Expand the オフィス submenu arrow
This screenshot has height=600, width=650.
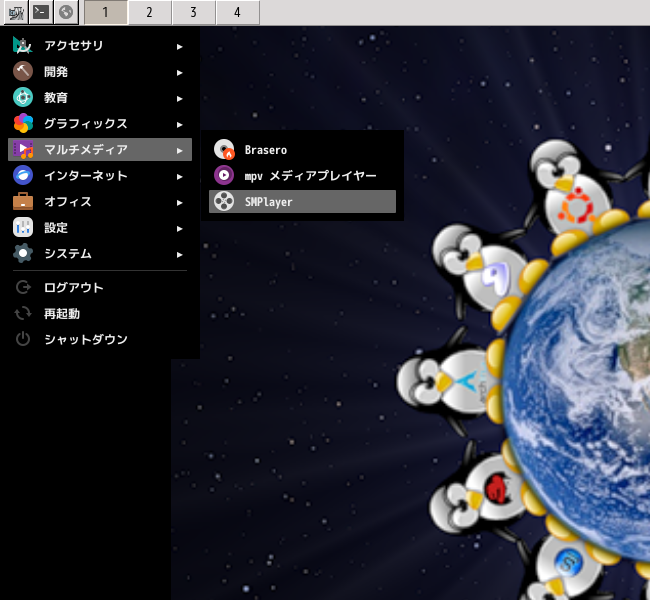pos(179,203)
